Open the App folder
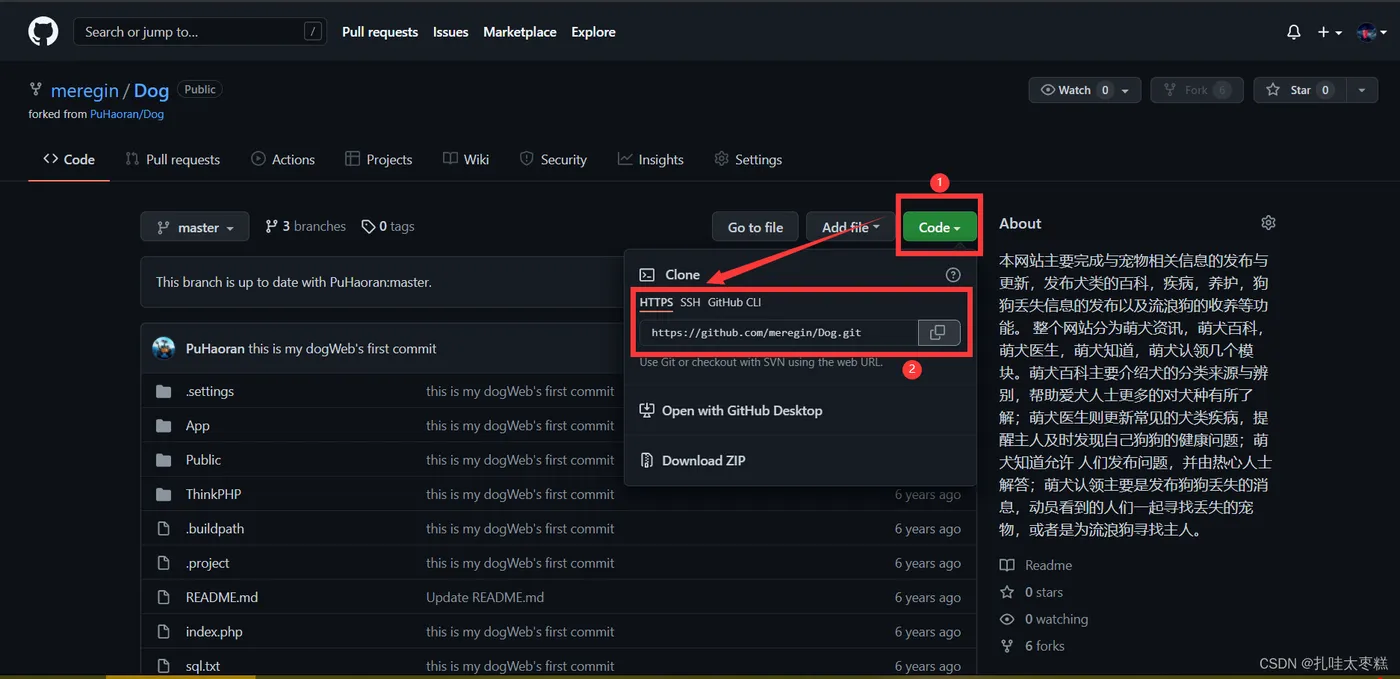Image resolution: width=1400 pixels, height=679 pixels. pyautogui.click(x=198, y=426)
